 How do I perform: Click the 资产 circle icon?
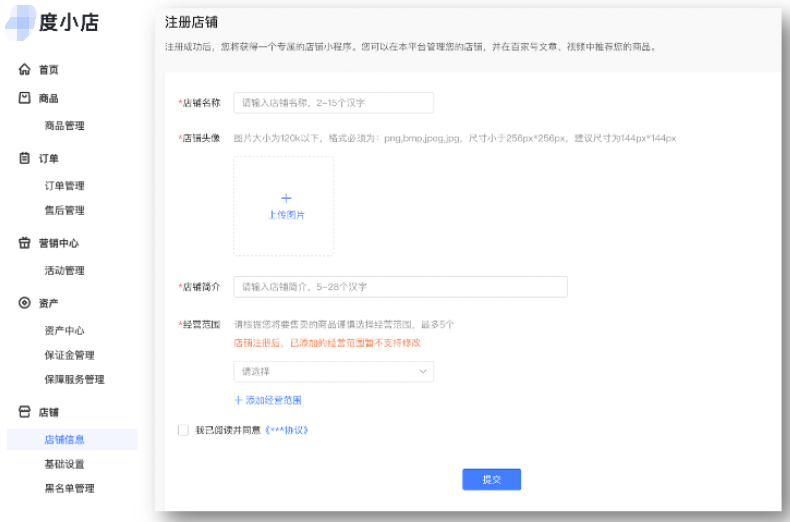(x=25, y=303)
